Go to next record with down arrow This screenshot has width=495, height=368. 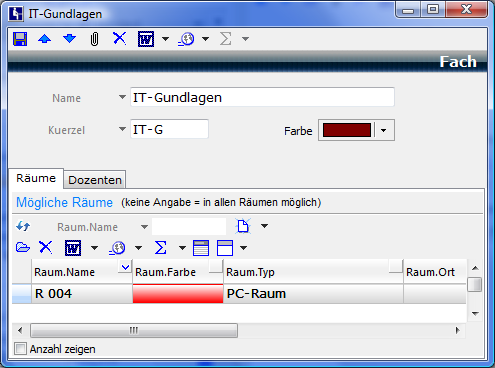(x=69, y=39)
